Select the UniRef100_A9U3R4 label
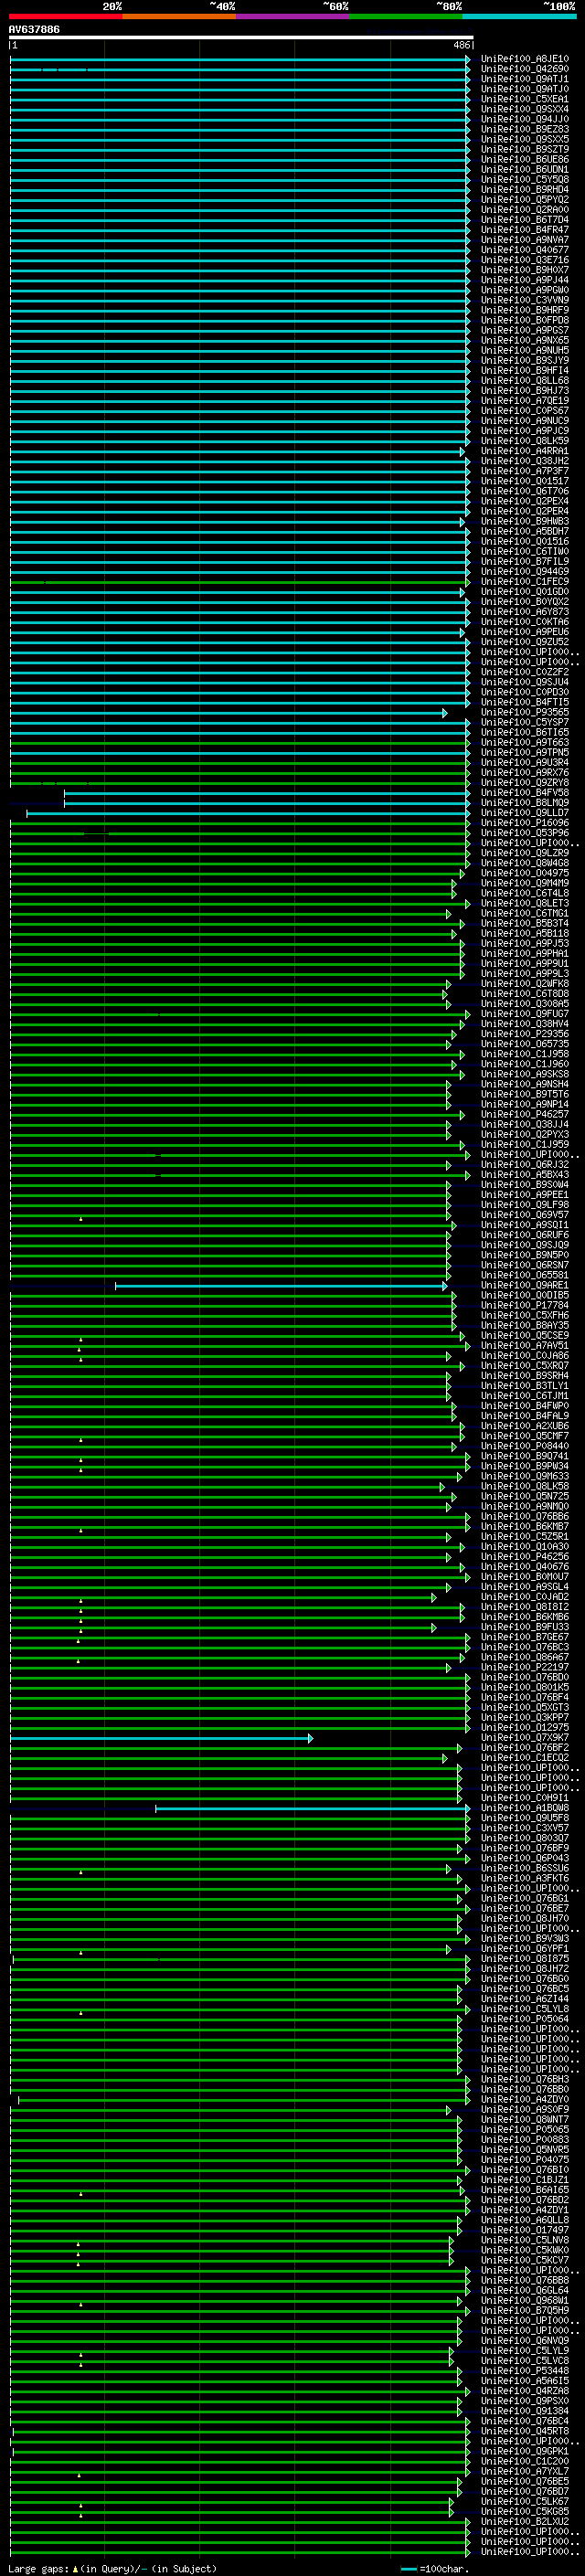Viewport: 585px width, 2576px height. [x=525, y=763]
